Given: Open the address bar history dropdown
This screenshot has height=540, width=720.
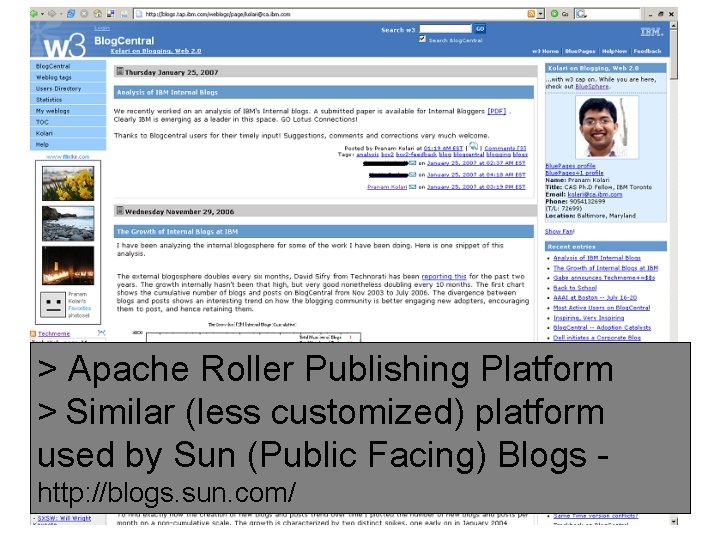Looking at the screenshot, I should tap(540, 14).
